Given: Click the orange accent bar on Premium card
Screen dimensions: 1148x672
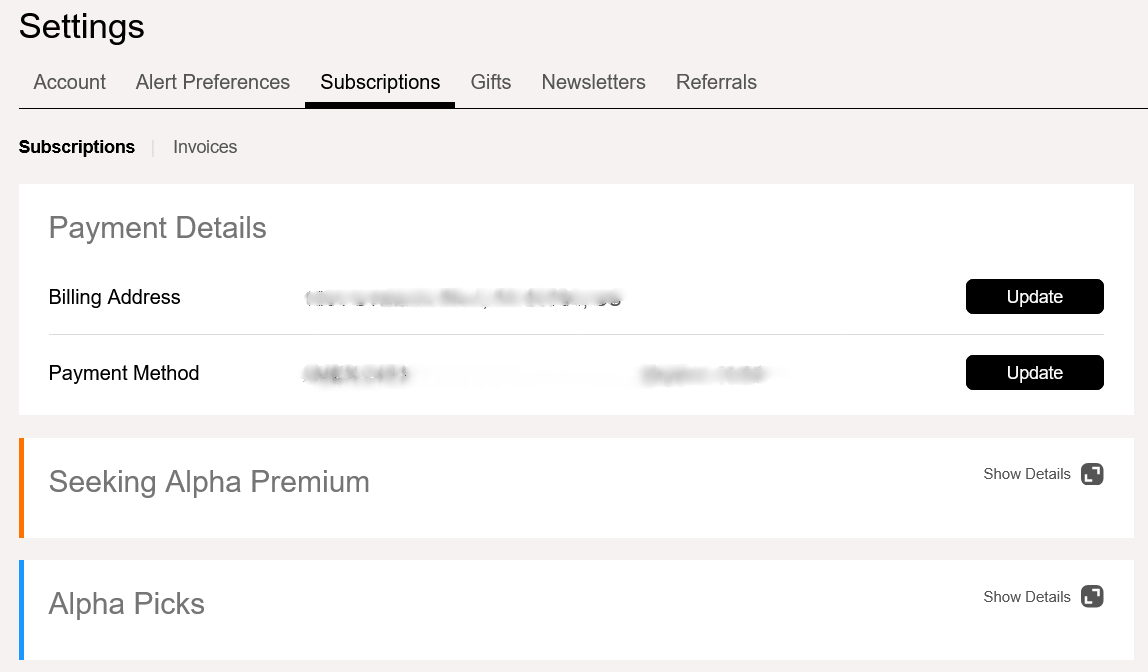Looking at the screenshot, I should [x=21, y=487].
